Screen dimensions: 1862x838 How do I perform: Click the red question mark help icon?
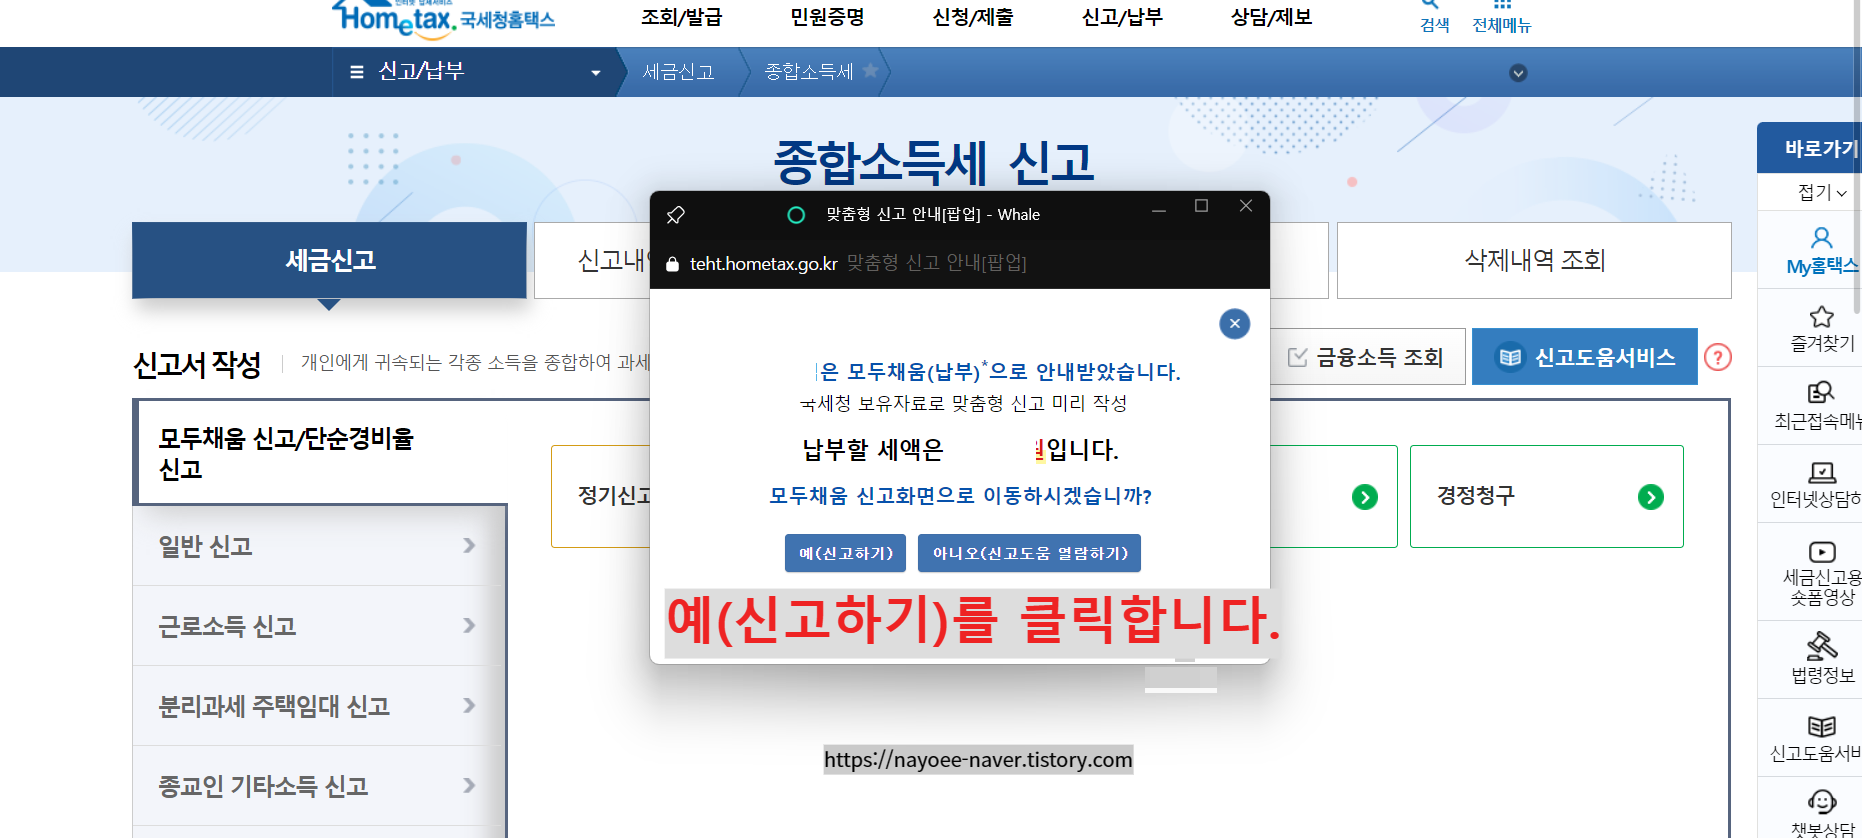[x=1718, y=357]
